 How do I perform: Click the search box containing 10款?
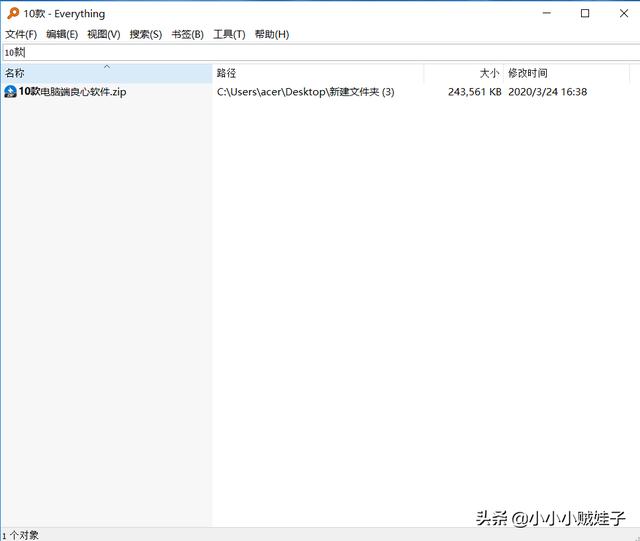(x=321, y=52)
